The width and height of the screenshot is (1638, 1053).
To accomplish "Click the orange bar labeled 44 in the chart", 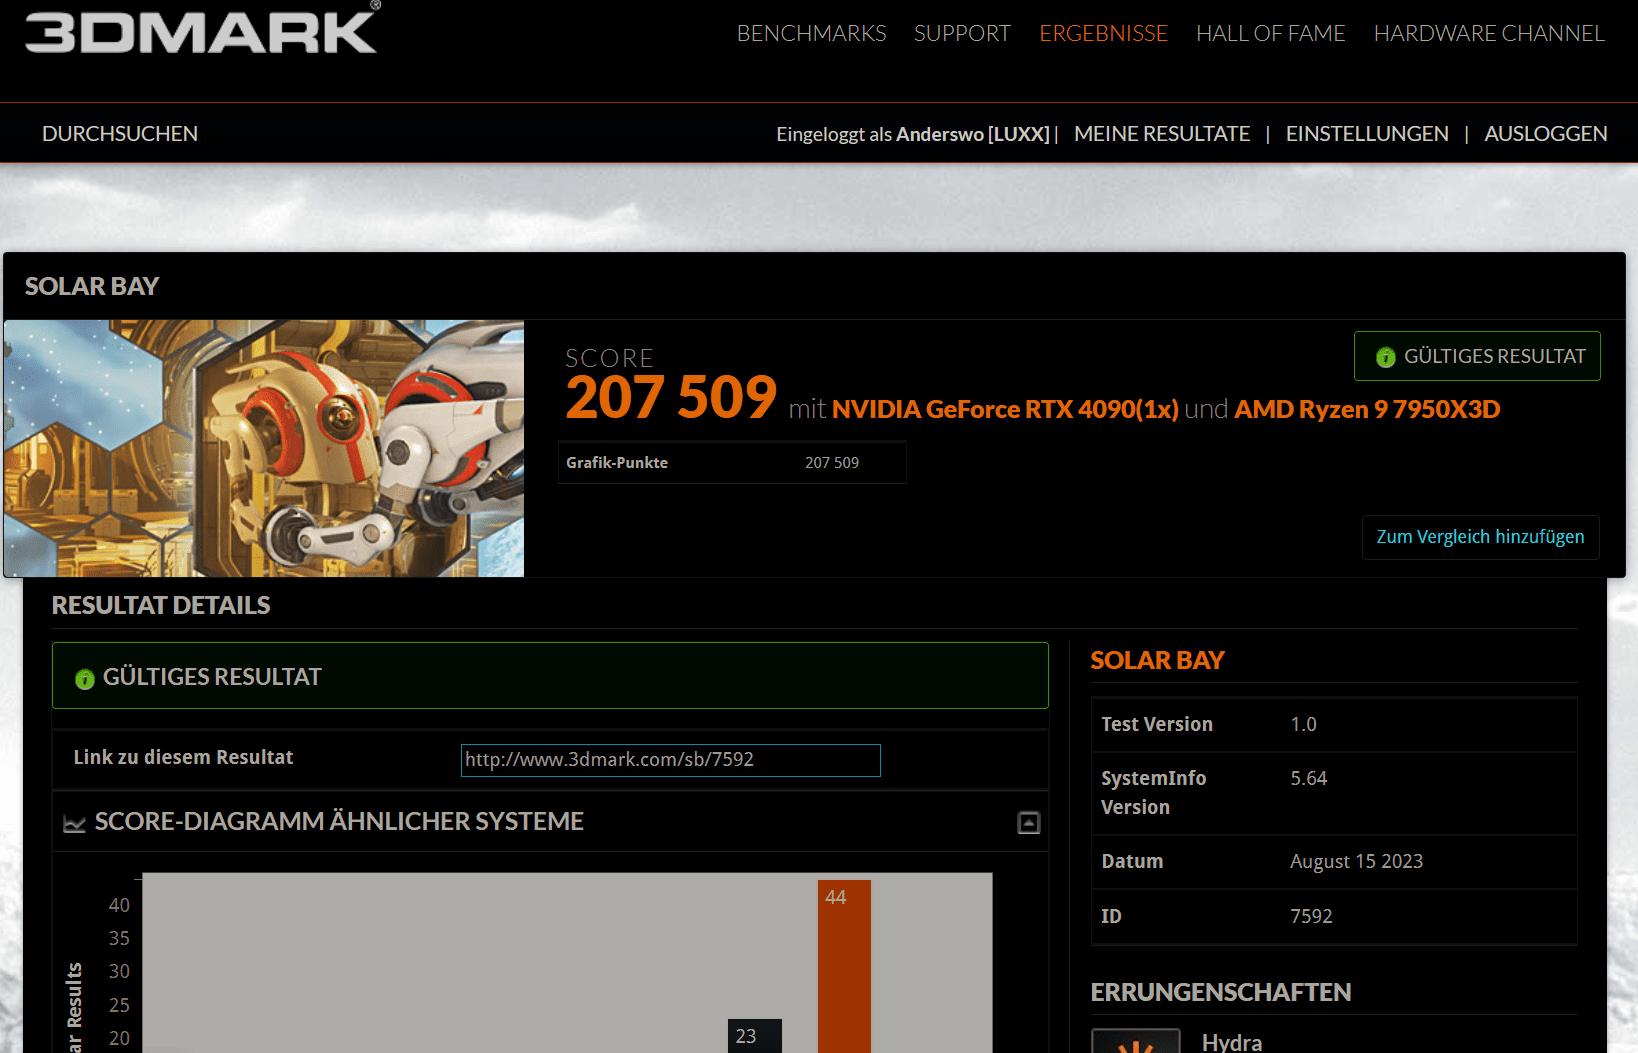I will click(x=844, y=966).
